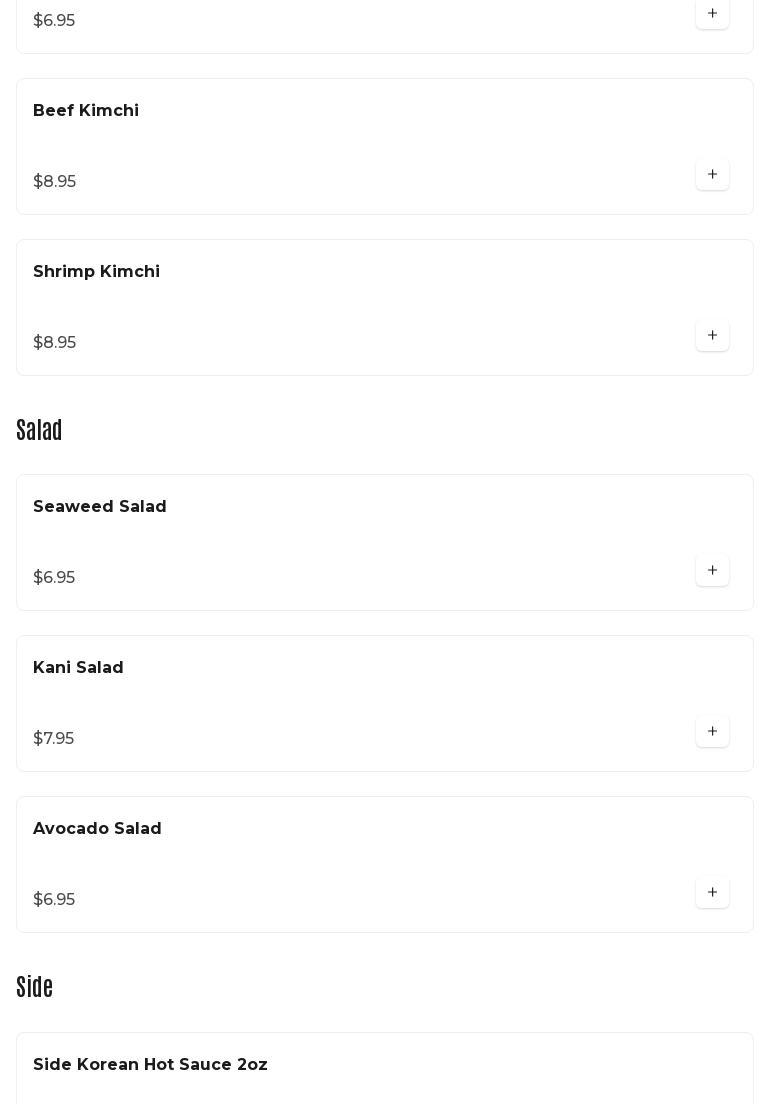Click the $6.95 price of Seaweed Salad
Screen dimensions: 770x1104
[54, 577]
